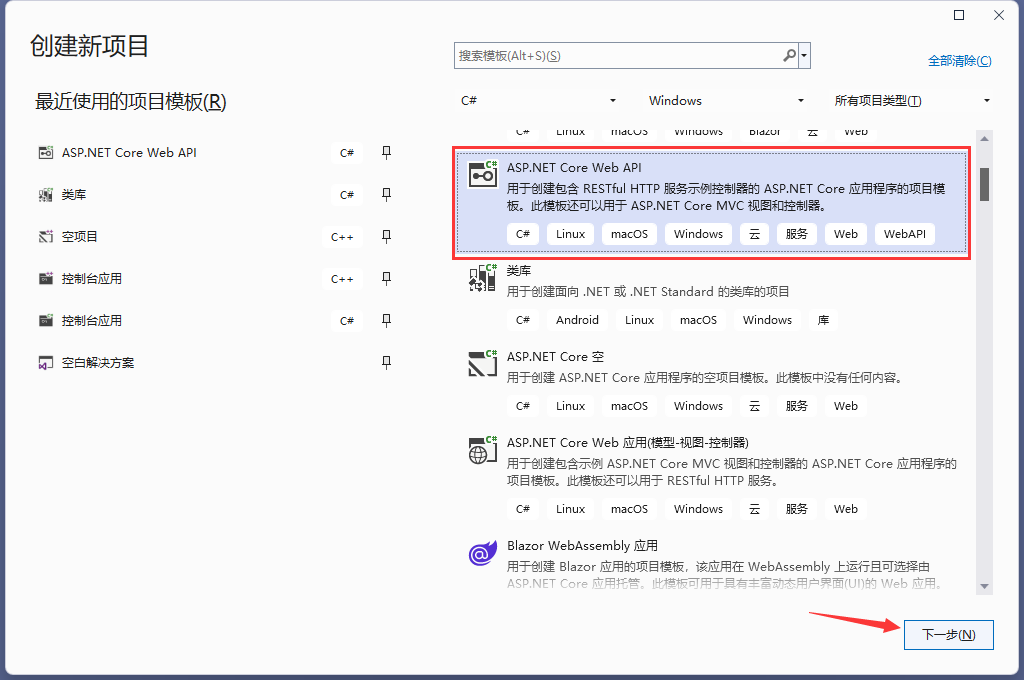
Task: Click the Android tag under 类库
Action: [577, 320]
